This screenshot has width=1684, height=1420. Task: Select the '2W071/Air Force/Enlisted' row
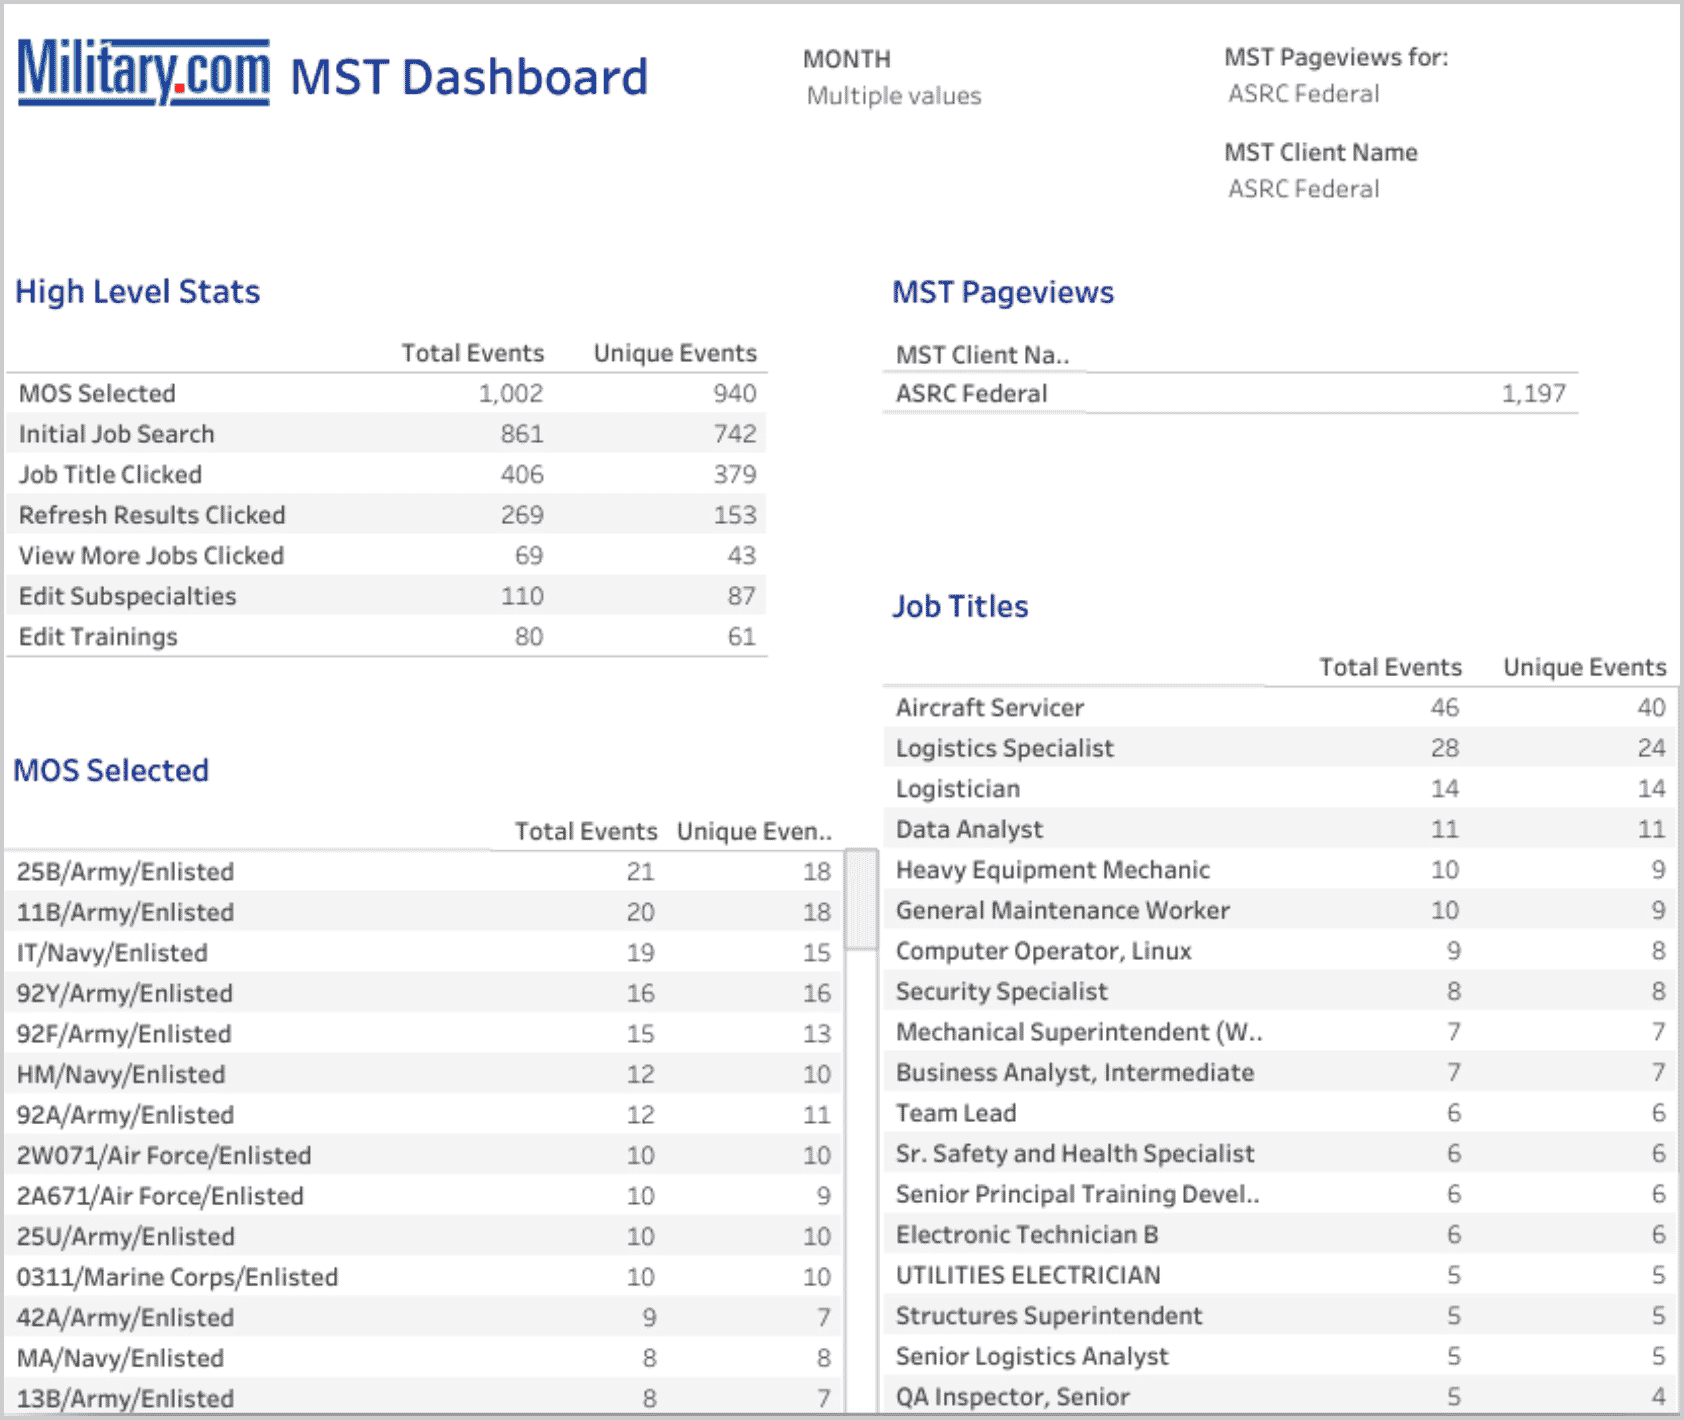(424, 1155)
